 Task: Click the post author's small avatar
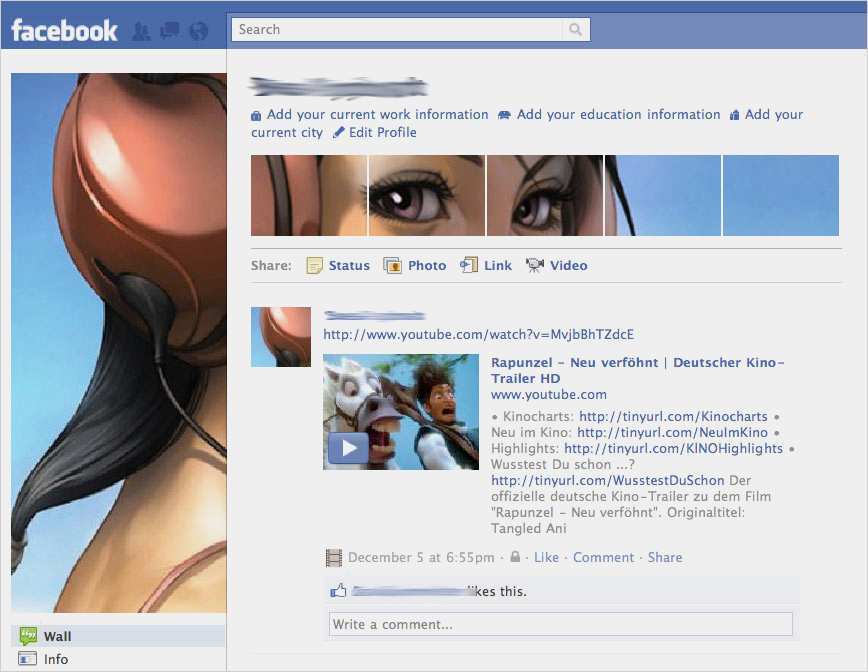click(x=281, y=337)
